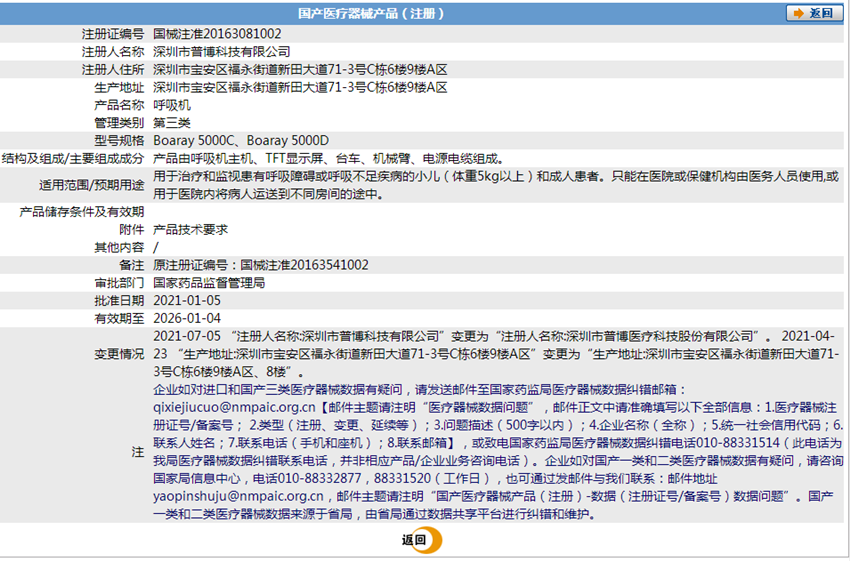Viewport: 850px width, 561px height.
Task: Click the header title 国产医疗器械产品（注册）
Action: 371,14
